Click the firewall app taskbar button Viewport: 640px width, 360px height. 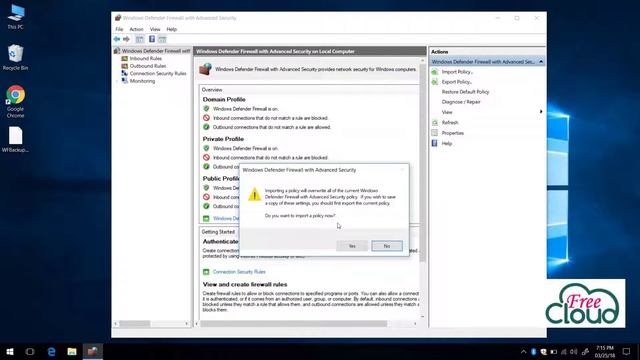[93, 351]
